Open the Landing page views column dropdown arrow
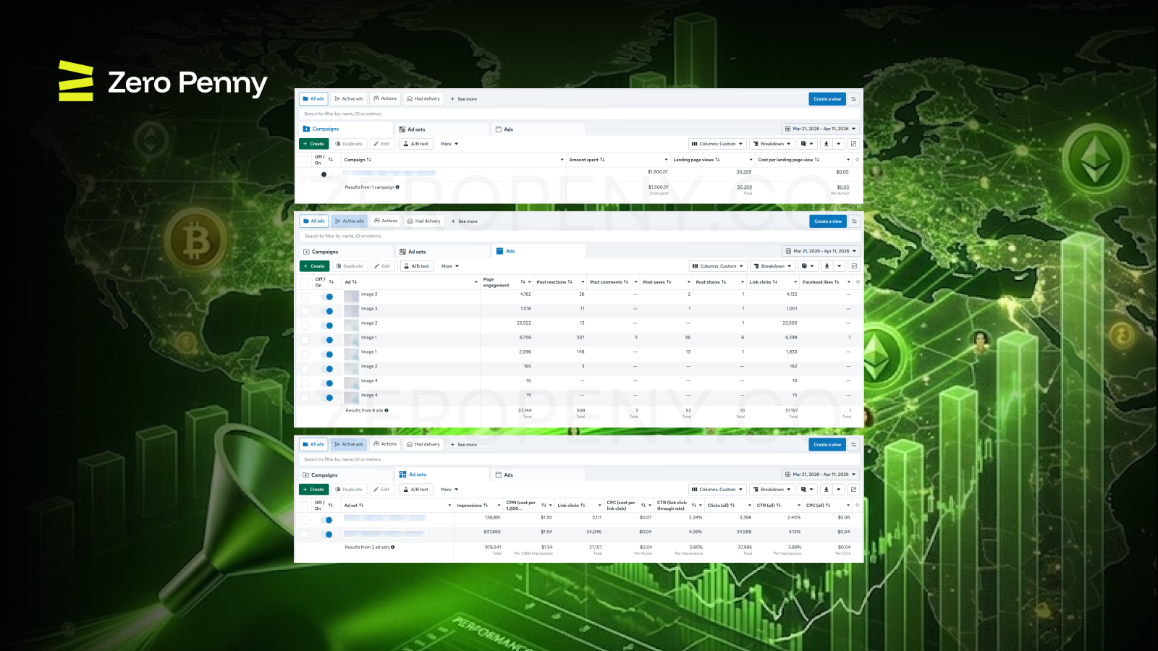Screen dimensions: 1158x651 (x=751, y=160)
